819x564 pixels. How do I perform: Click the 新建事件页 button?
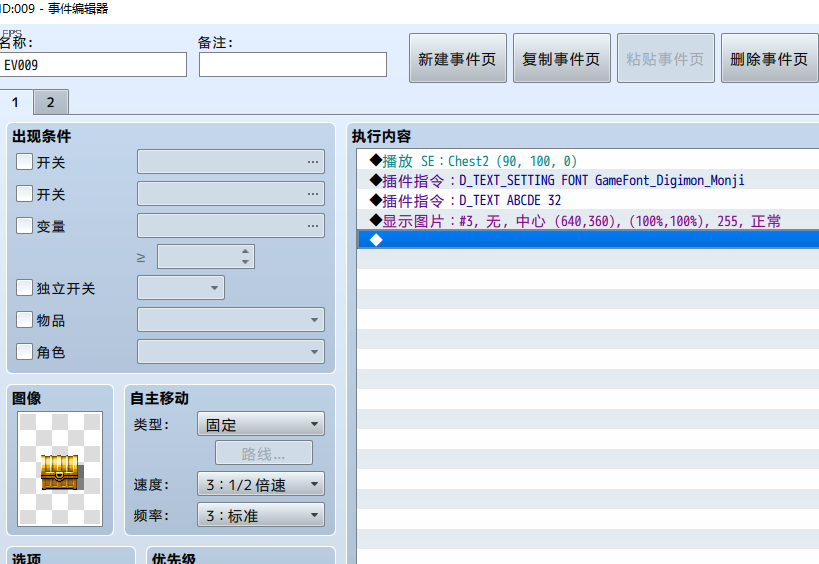pyautogui.click(x=458, y=58)
